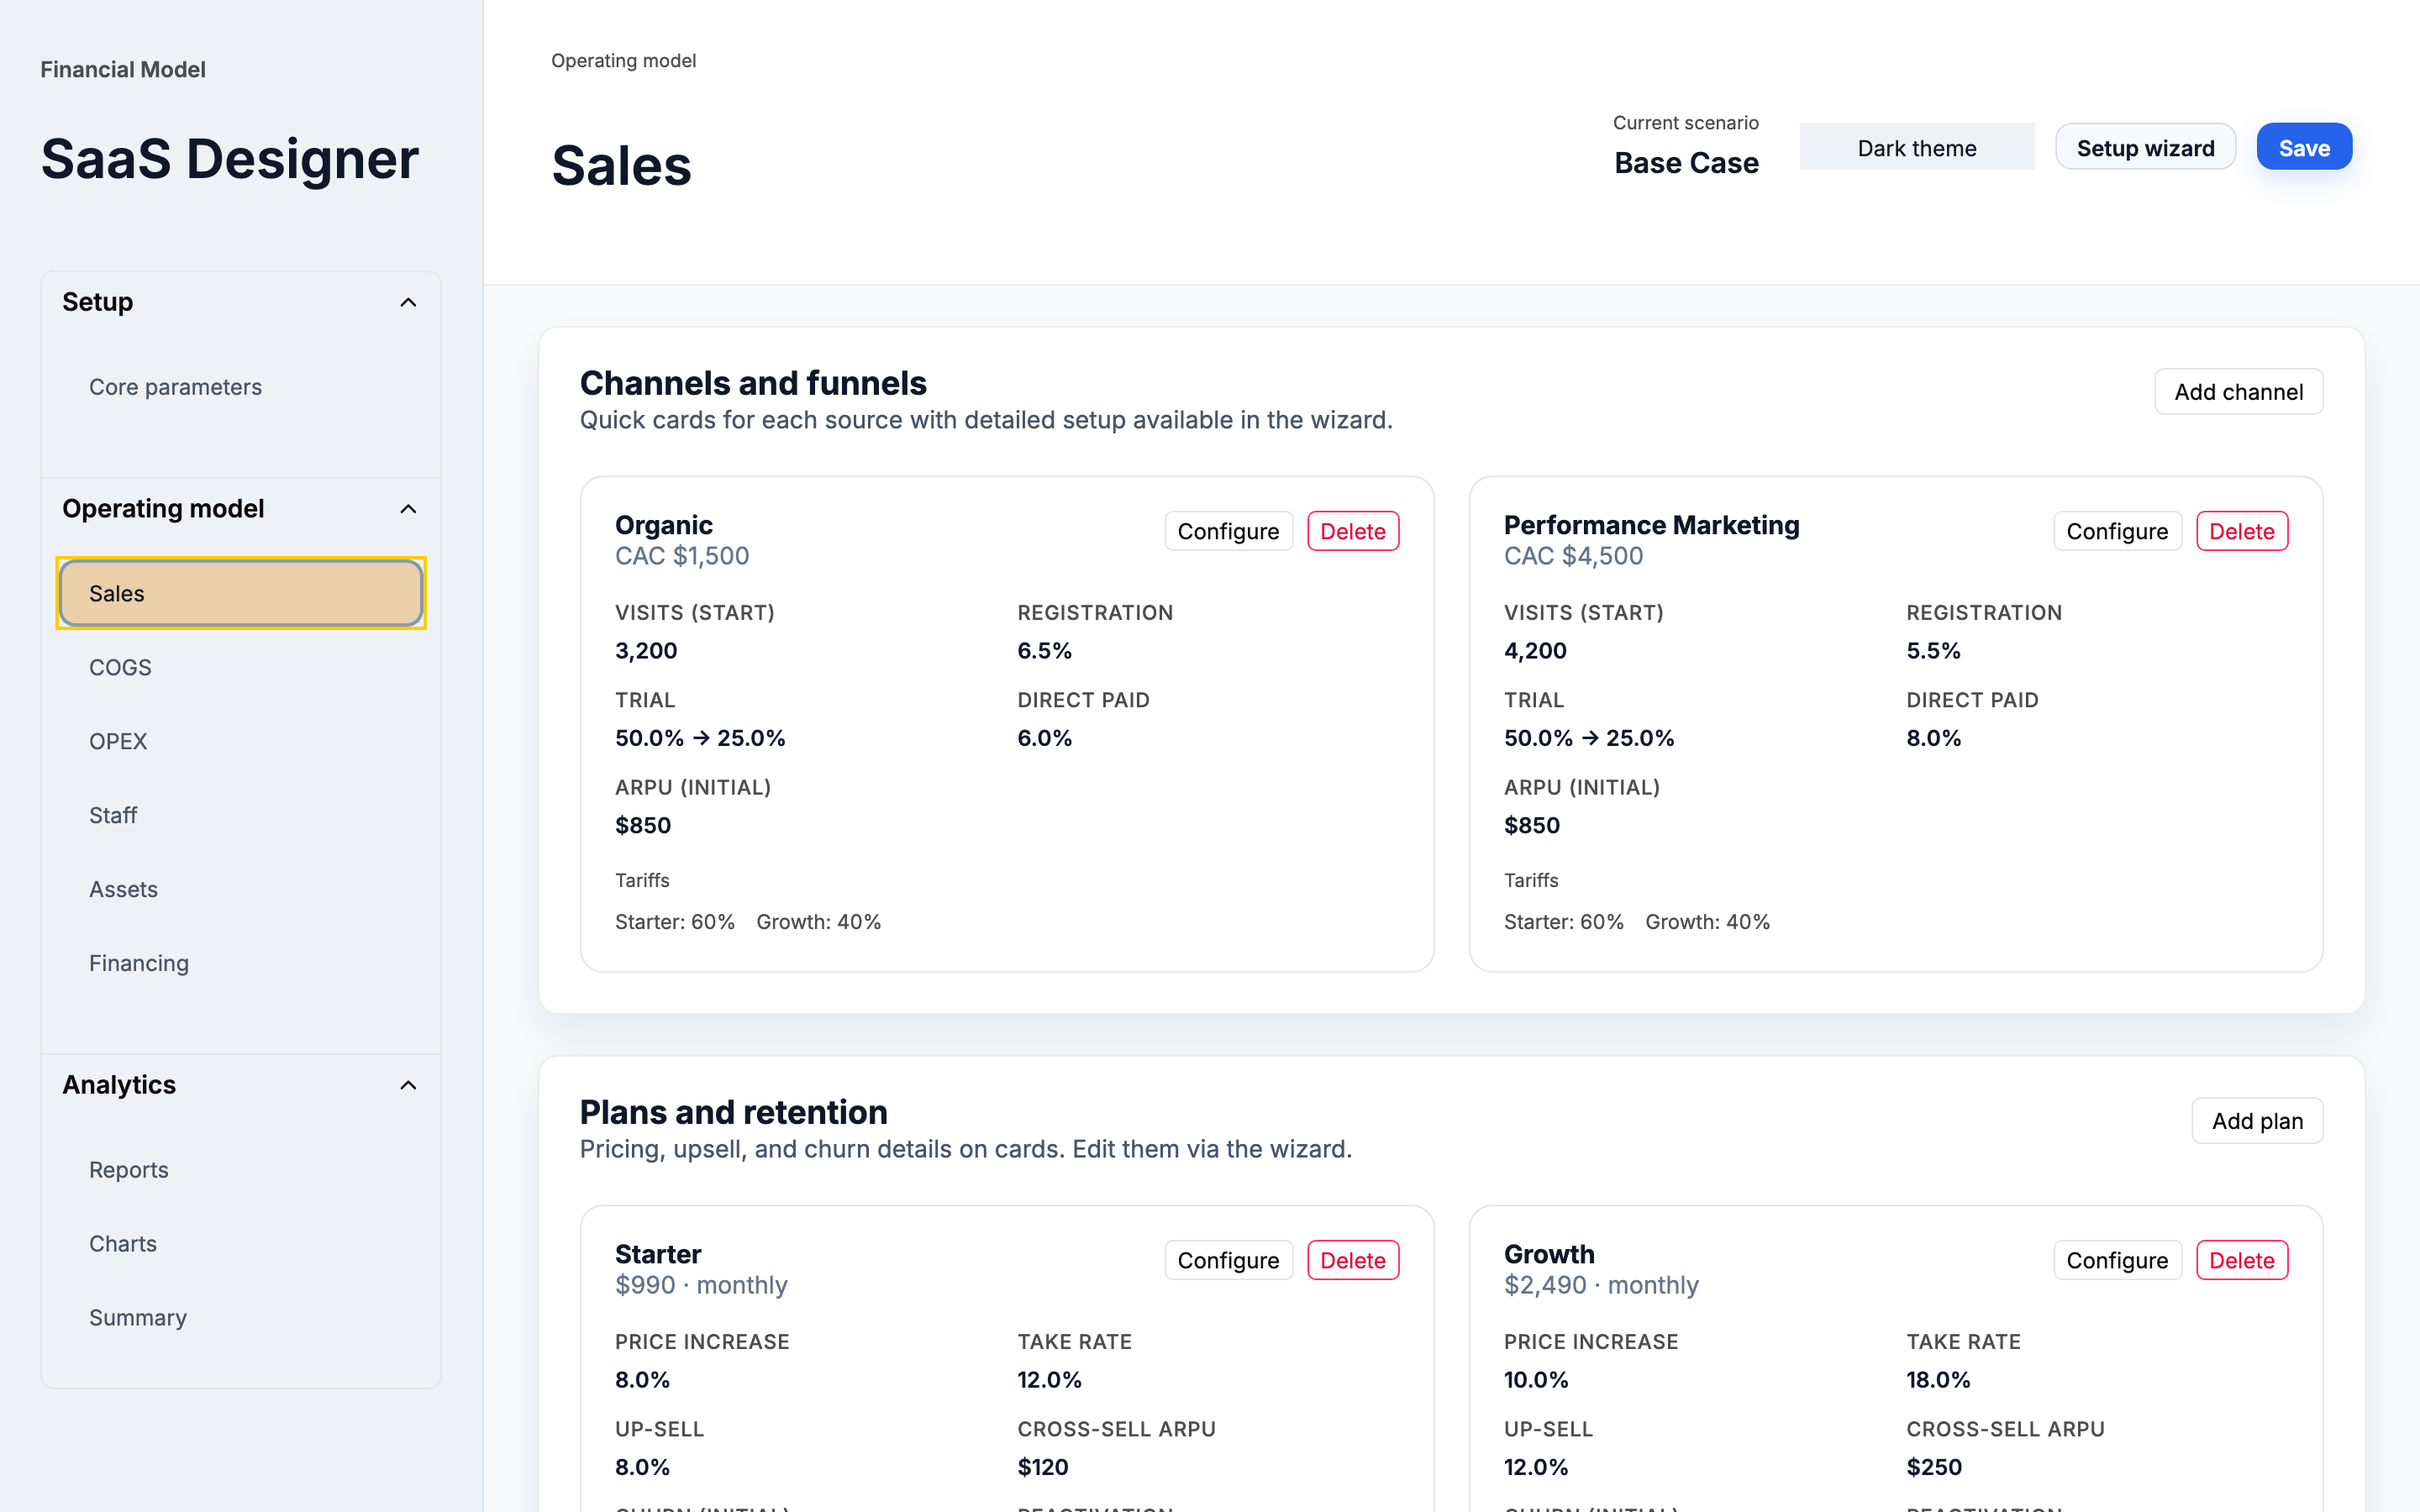
Task: Click the blue Save button
Action: pos(2304,147)
